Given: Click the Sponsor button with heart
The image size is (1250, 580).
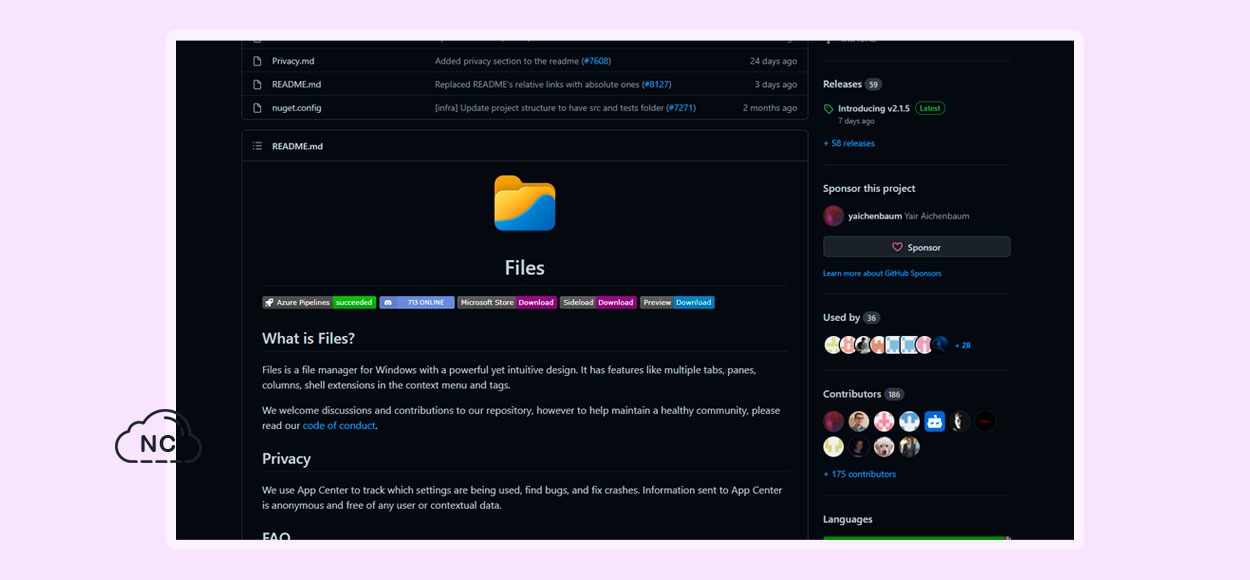Looking at the screenshot, I should (x=916, y=247).
